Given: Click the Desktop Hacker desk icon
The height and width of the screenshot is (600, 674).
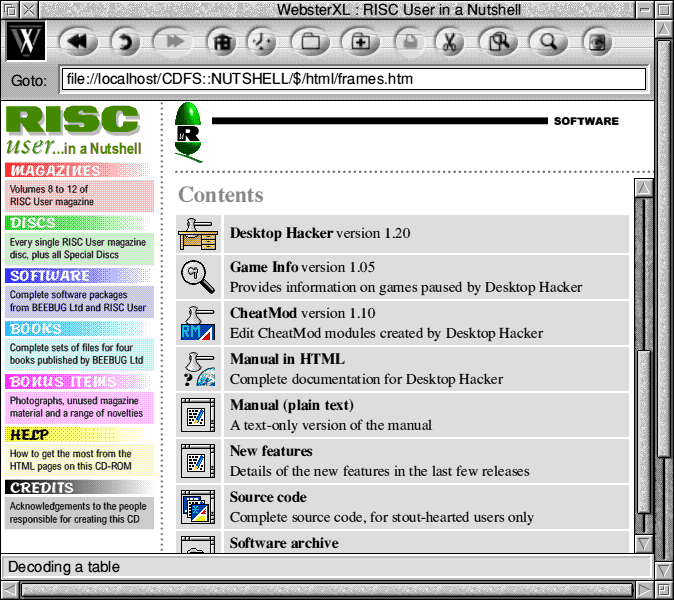Looking at the screenshot, I should [x=198, y=234].
